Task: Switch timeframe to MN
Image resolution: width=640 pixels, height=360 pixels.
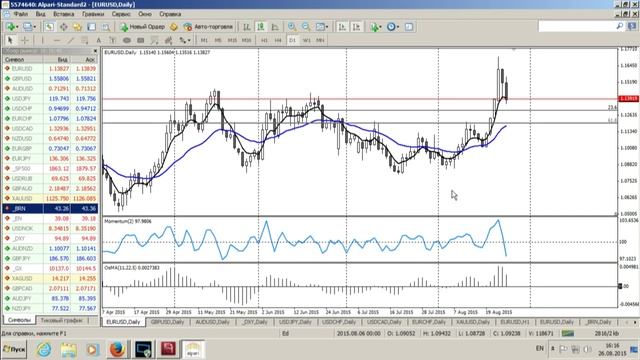Action: (320, 40)
